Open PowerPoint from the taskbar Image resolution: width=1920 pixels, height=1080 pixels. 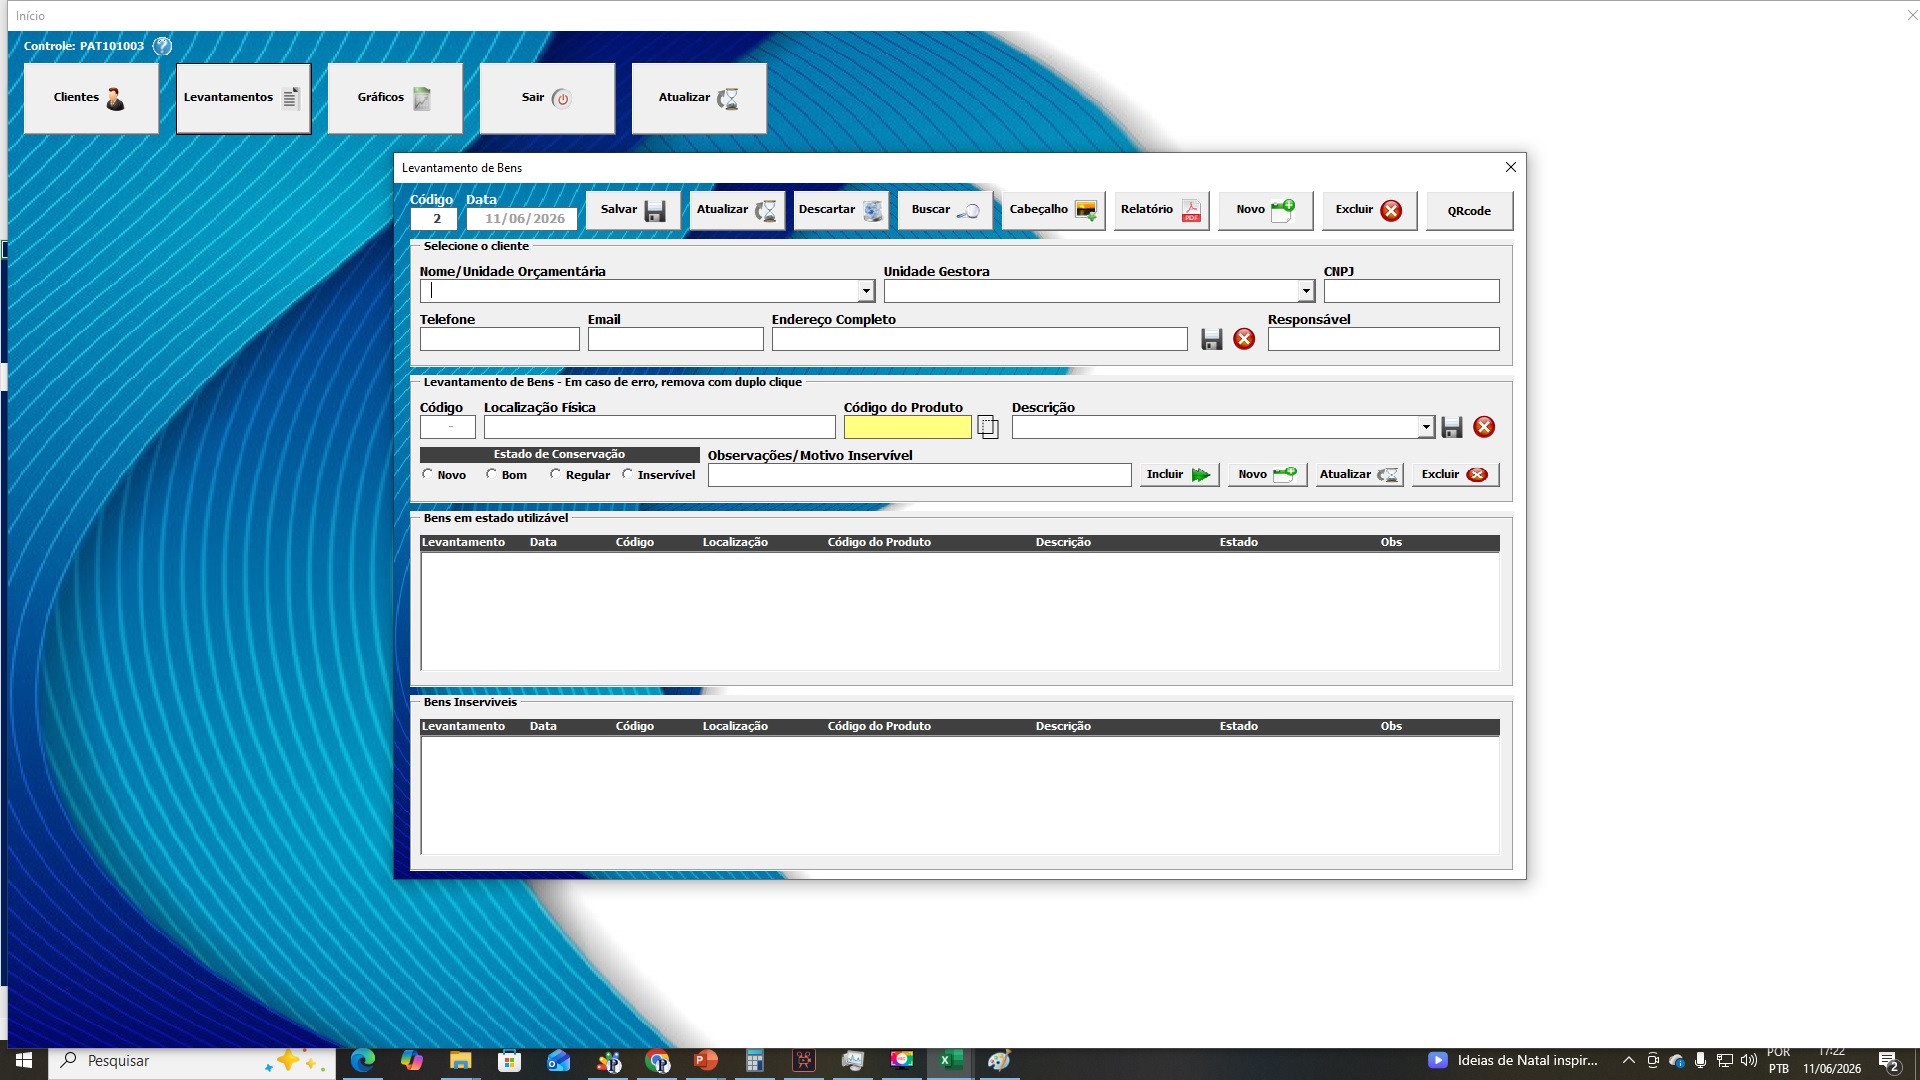point(705,1061)
